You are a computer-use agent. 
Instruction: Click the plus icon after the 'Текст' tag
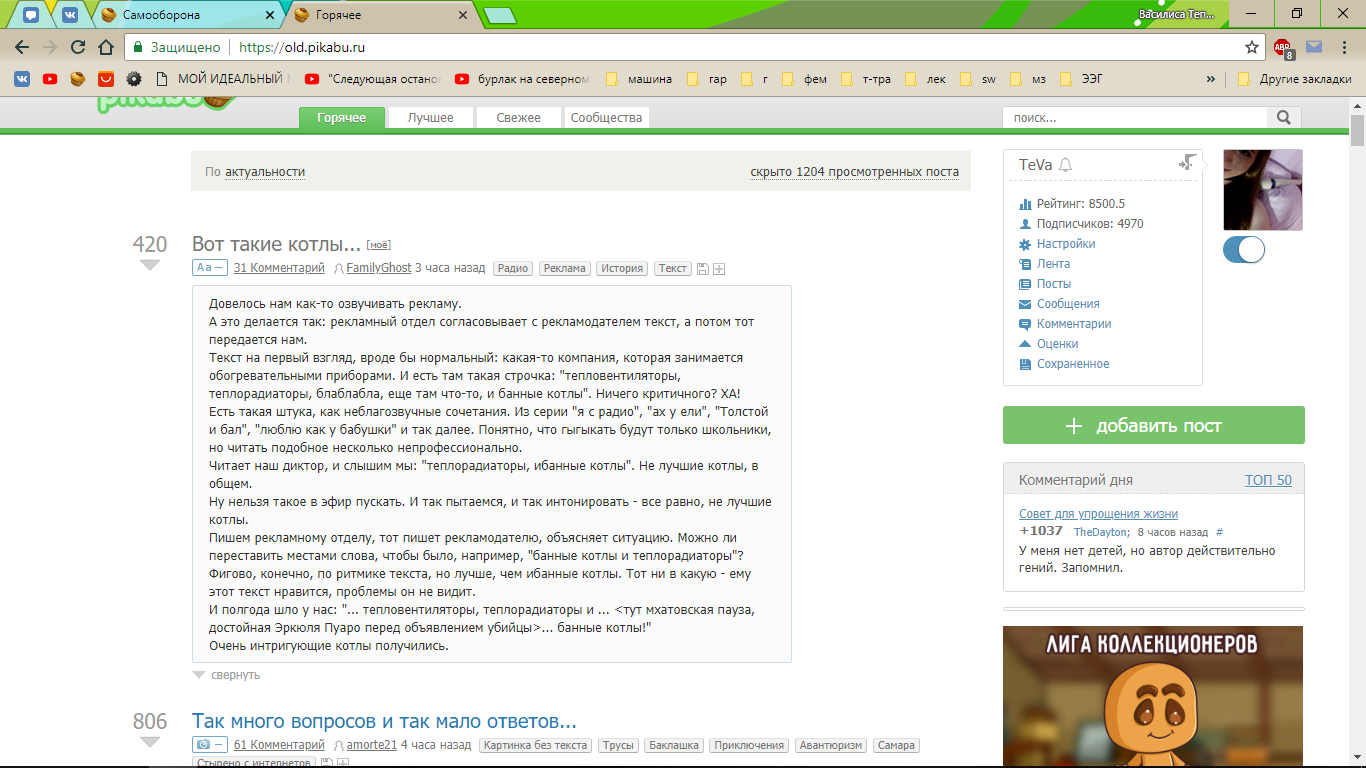pyautogui.click(x=719, y=269)
